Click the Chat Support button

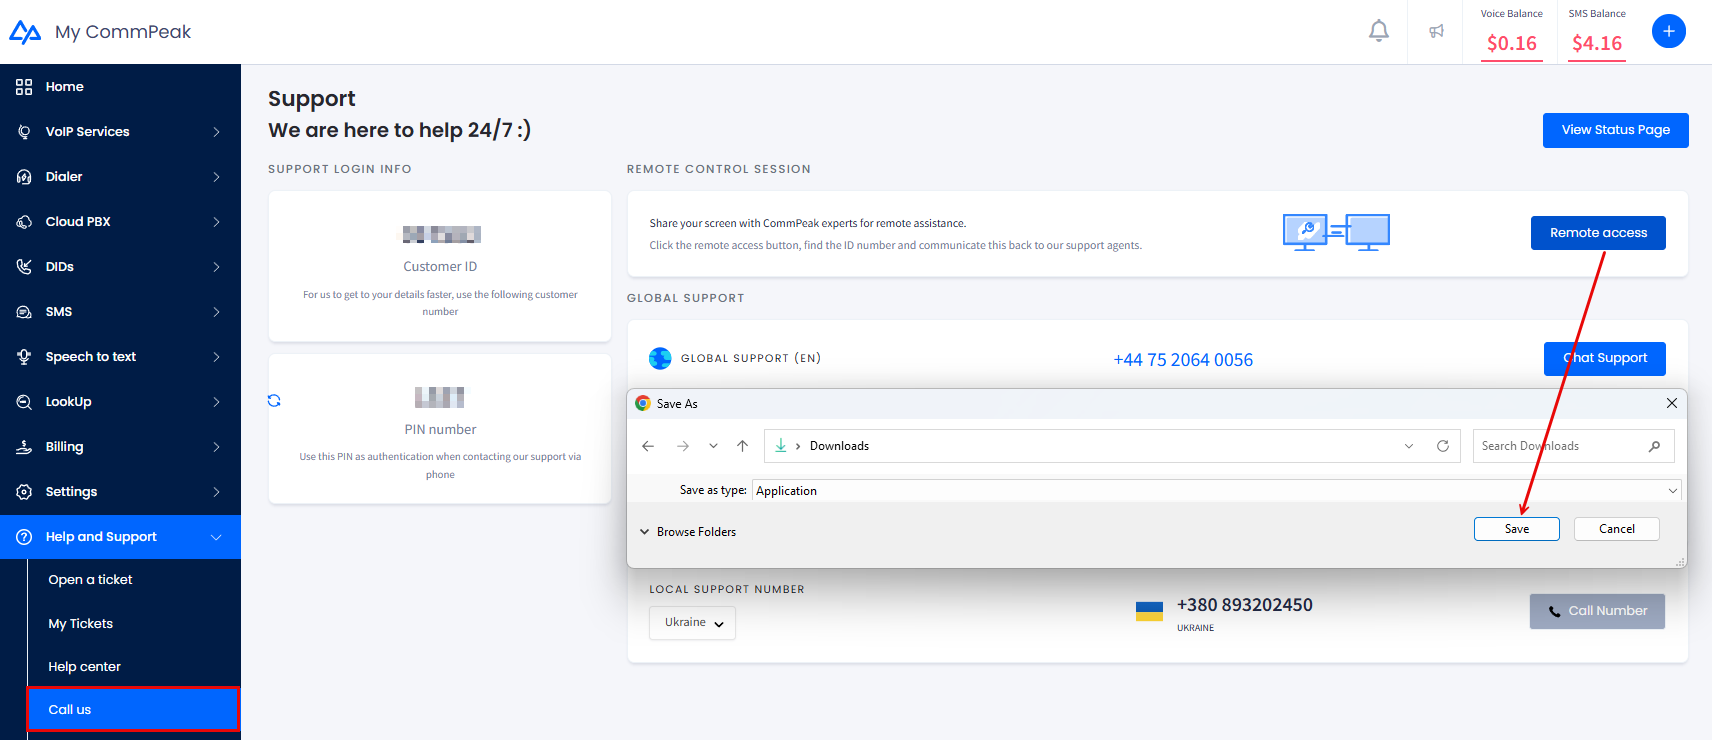1605,358
